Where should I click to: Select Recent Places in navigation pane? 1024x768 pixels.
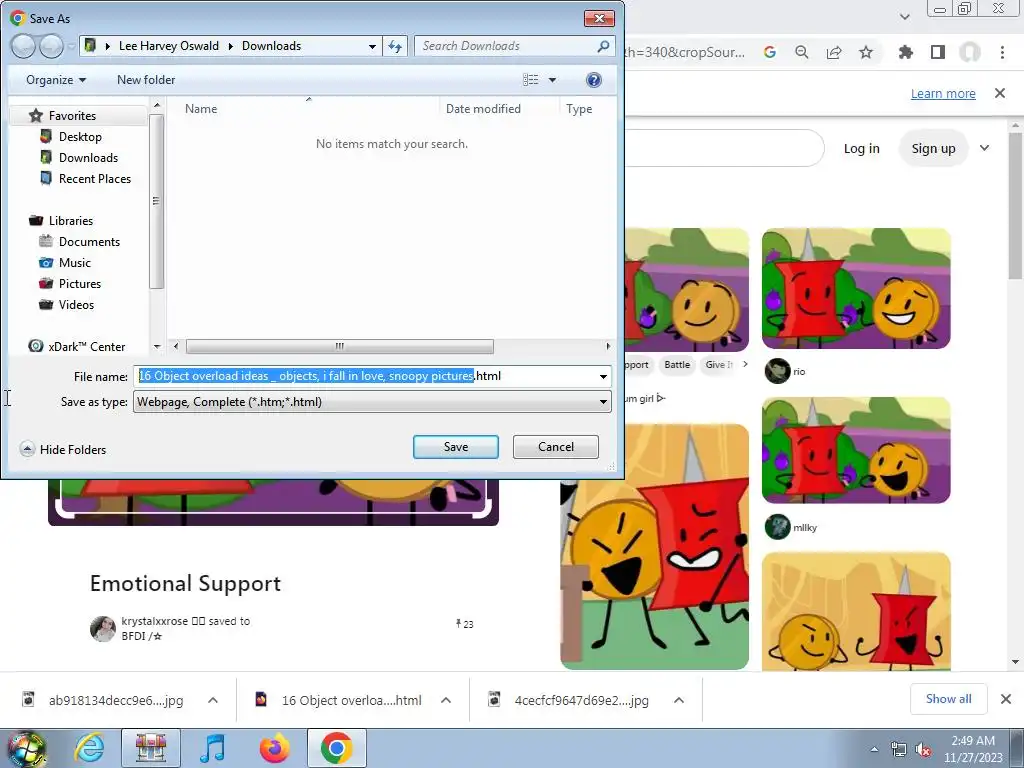click(x=95, y=178)
